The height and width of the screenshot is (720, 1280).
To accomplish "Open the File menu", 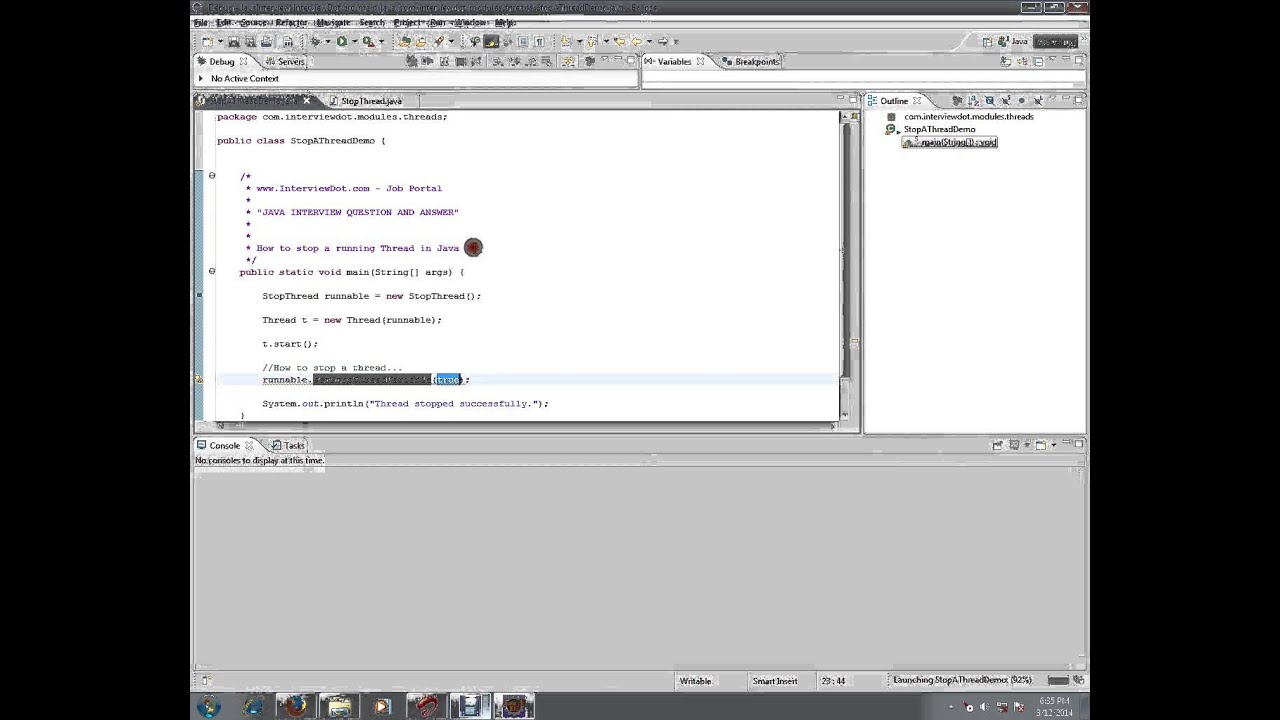I will click(x=201, y=23).
